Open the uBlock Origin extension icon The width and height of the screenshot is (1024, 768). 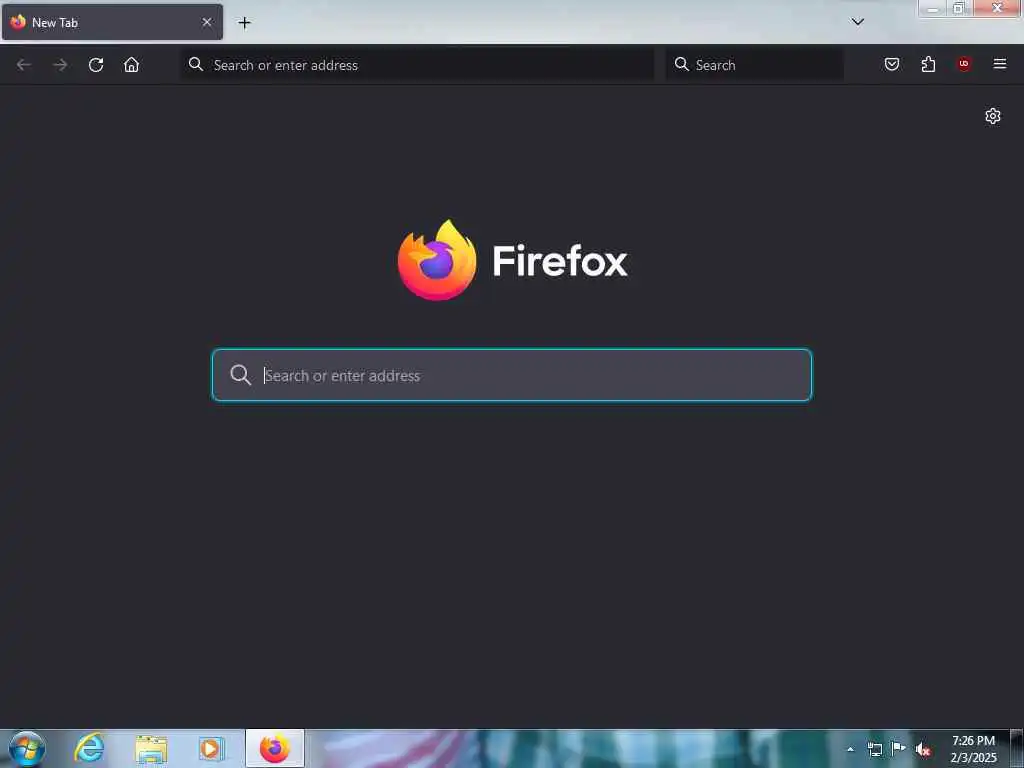pyautogui.click(x=964, y=64)
